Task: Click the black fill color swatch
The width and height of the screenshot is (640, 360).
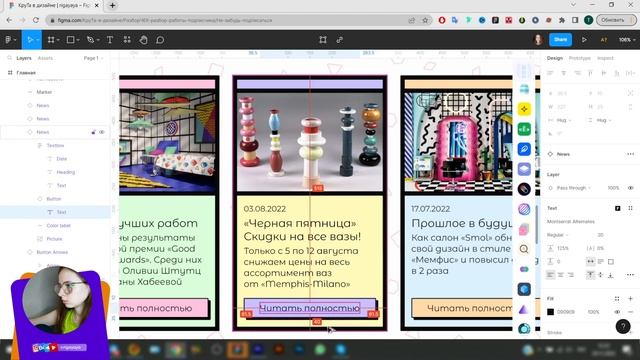Action: coord(551,312)
